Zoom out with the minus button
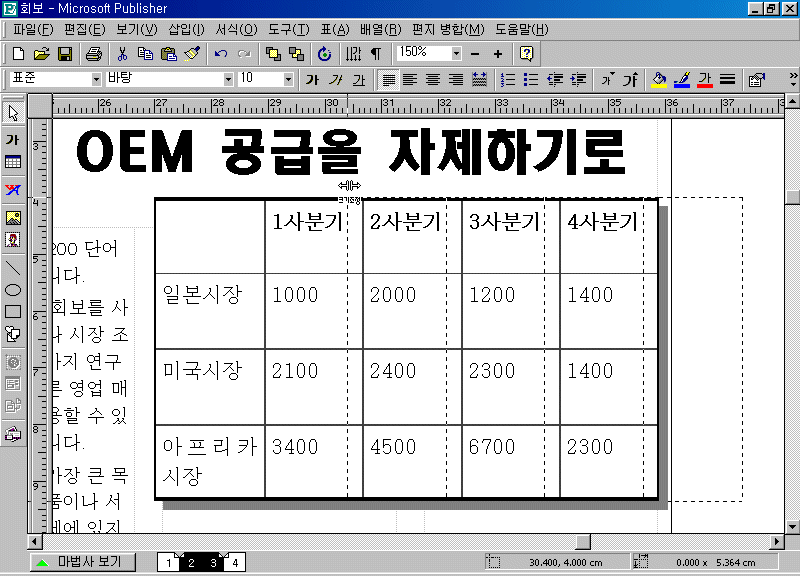800x576 pixels. [475, 54]
